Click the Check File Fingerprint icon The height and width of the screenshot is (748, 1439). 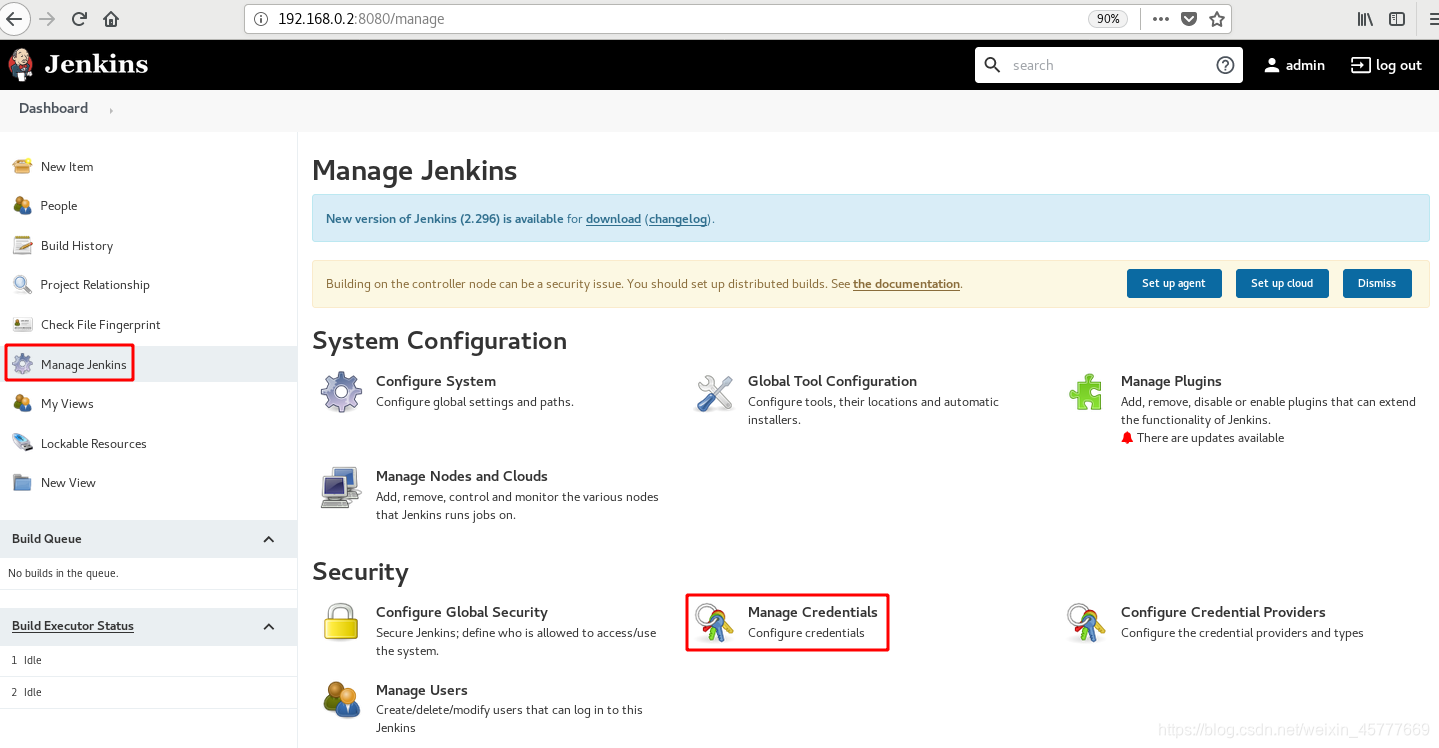[x=22, y=324]
